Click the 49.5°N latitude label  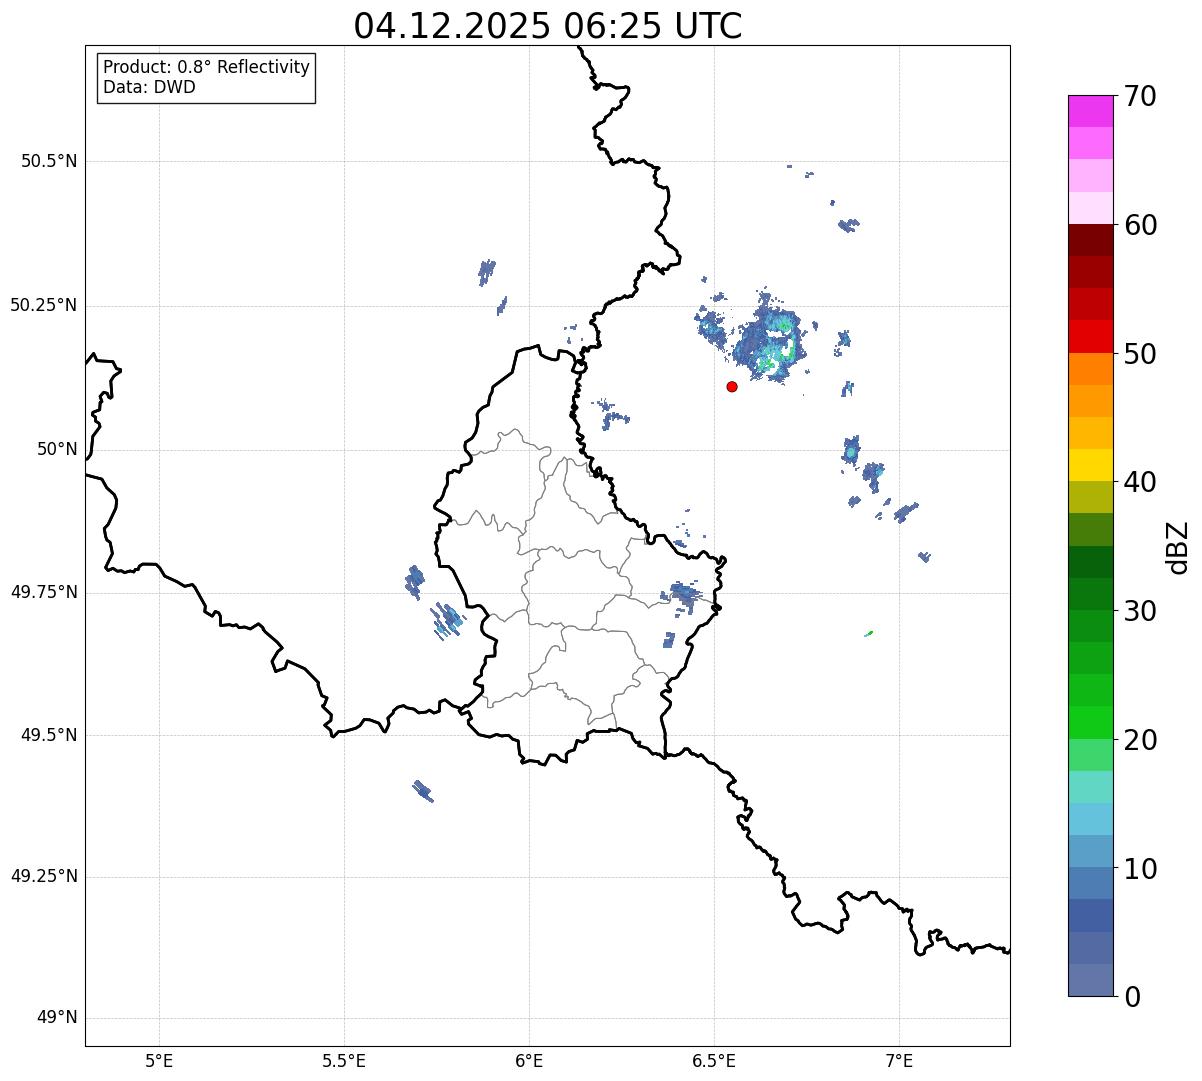tap(49, 735)
